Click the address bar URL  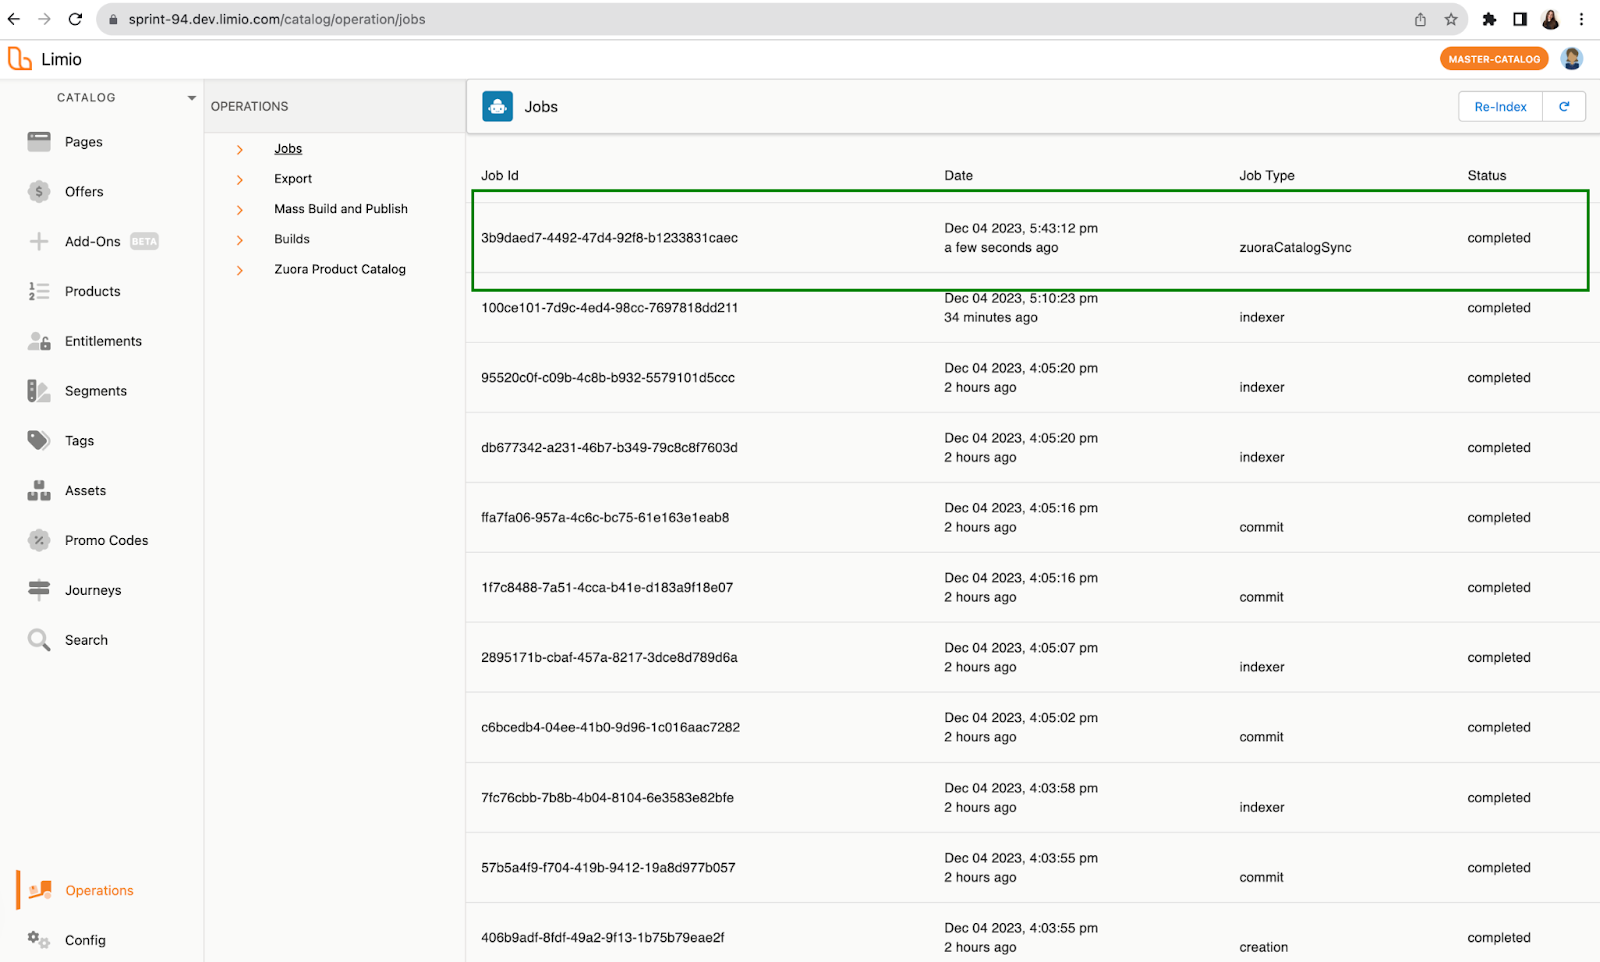coord(277,19)
